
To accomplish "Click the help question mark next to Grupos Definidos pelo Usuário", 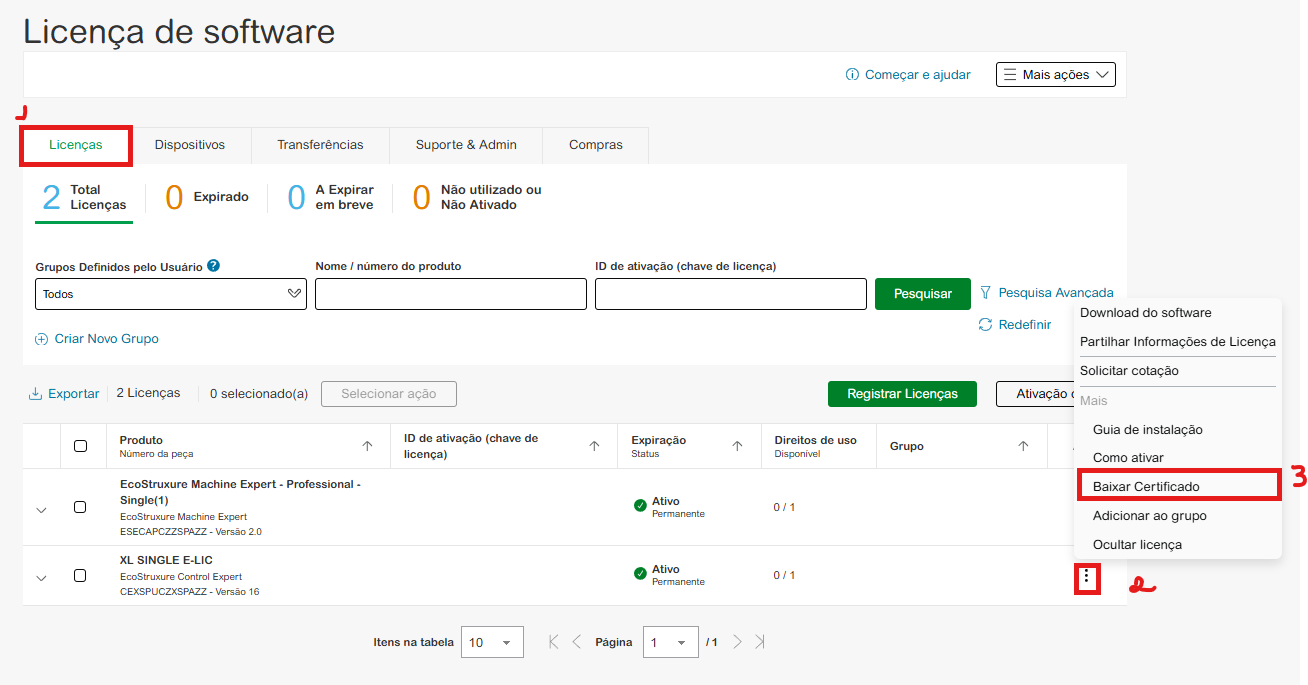I will pos(213,266).
